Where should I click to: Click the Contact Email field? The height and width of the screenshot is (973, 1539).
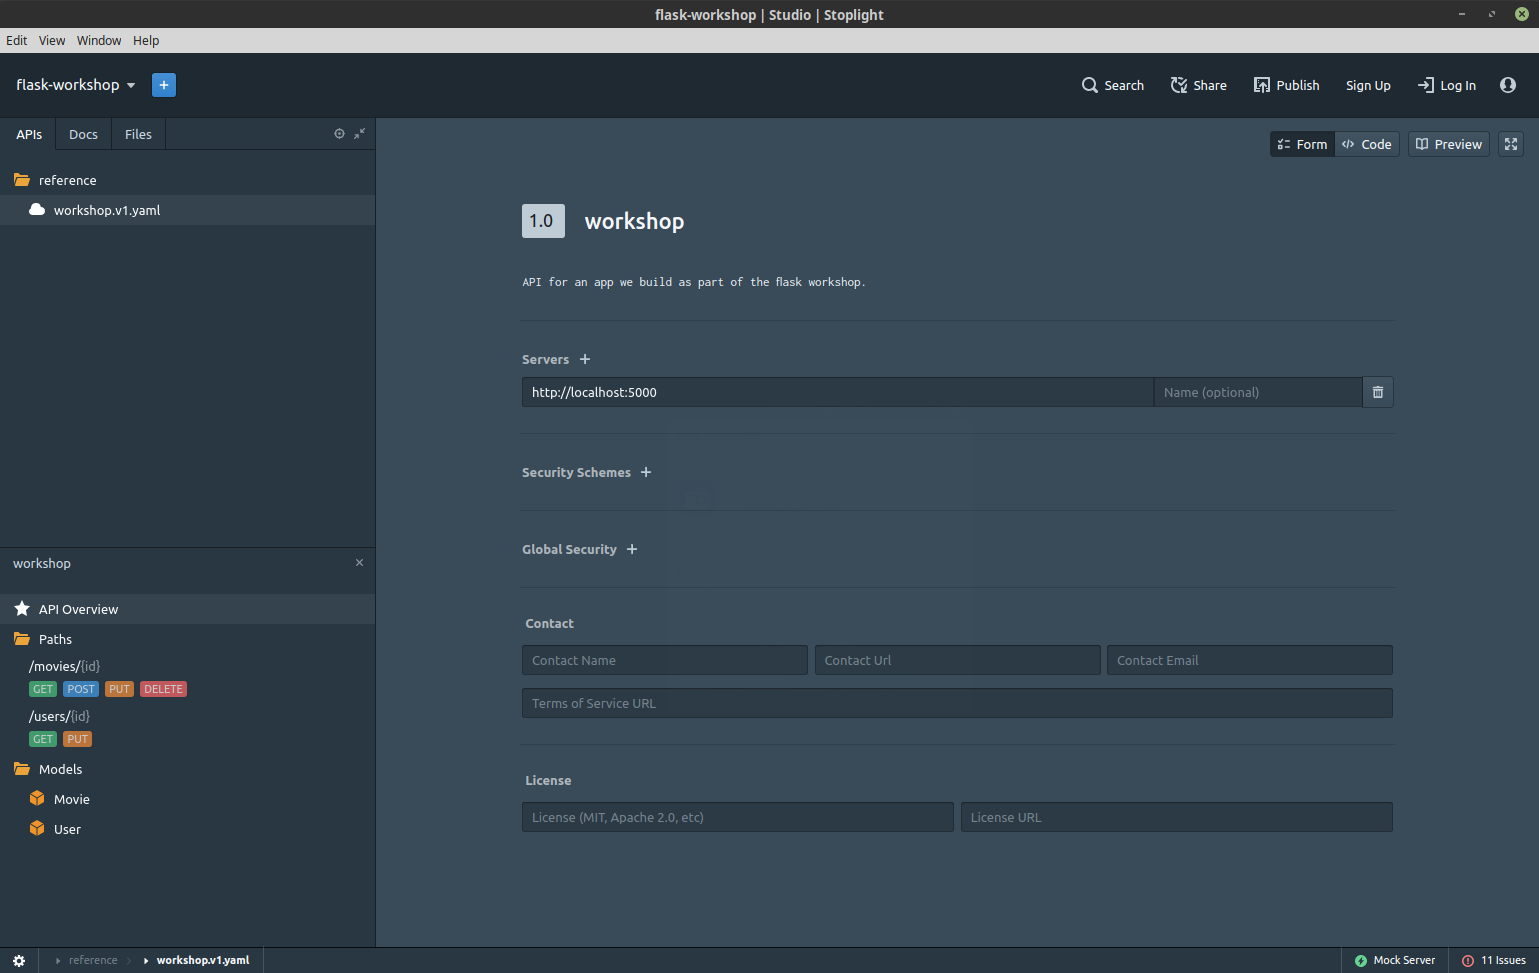1250,660
